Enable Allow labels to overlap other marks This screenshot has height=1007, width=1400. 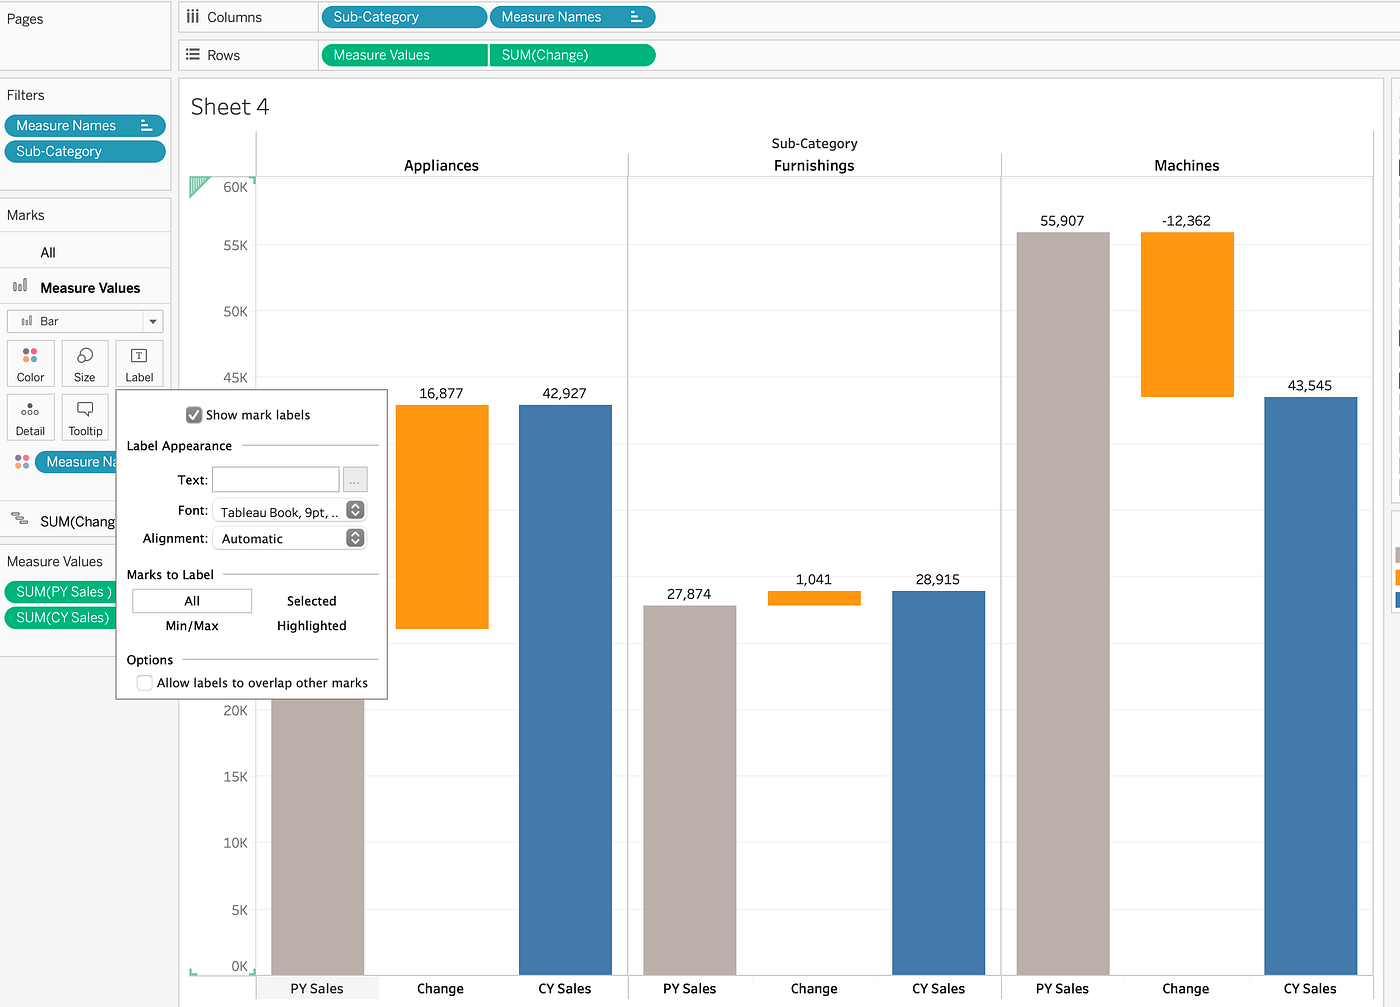click(x=144, y=683)
